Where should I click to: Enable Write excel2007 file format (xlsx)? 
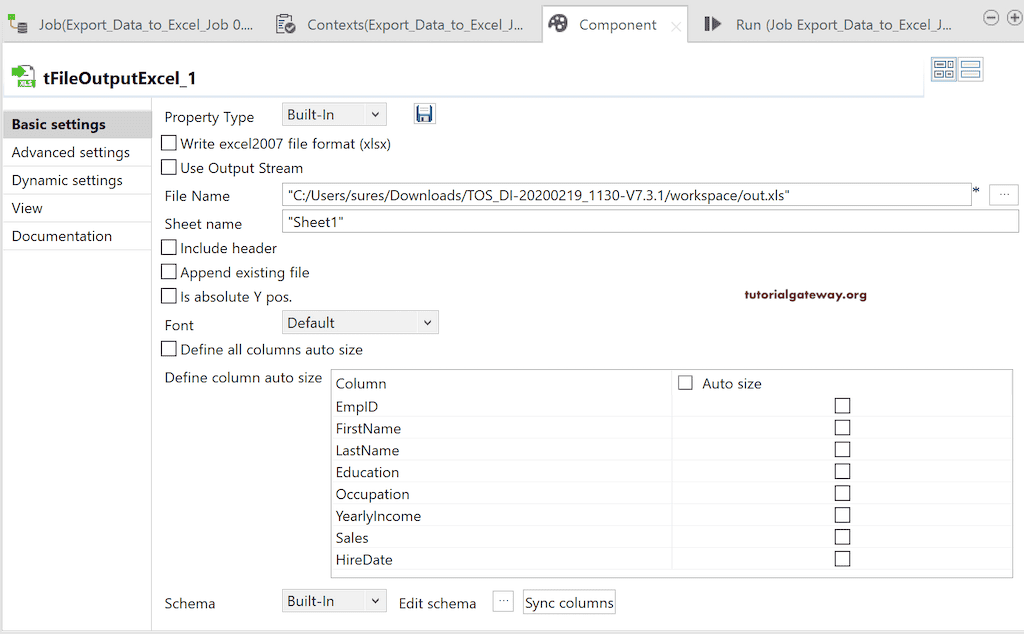pyautogui.click(x=169, y=142)
